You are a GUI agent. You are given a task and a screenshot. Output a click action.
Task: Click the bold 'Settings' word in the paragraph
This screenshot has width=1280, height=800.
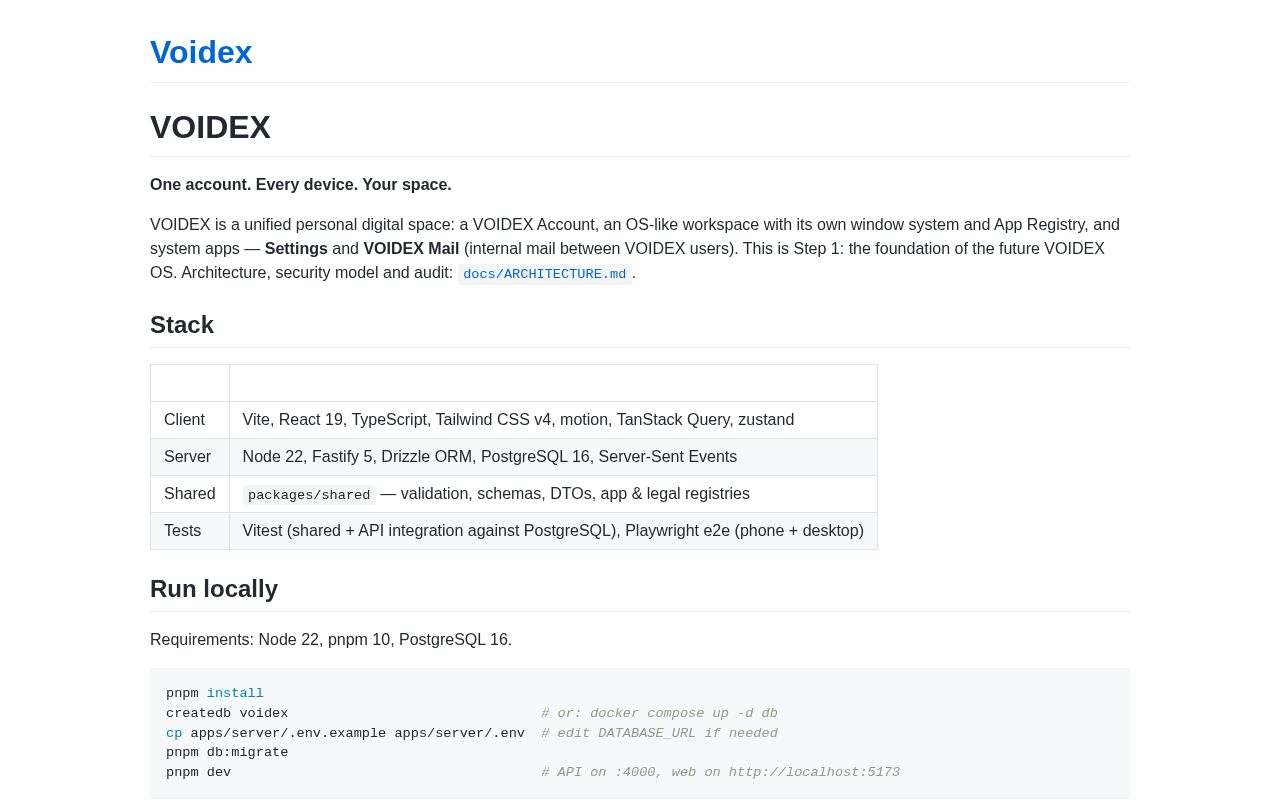pyautogui.click(x=296, y=249)
